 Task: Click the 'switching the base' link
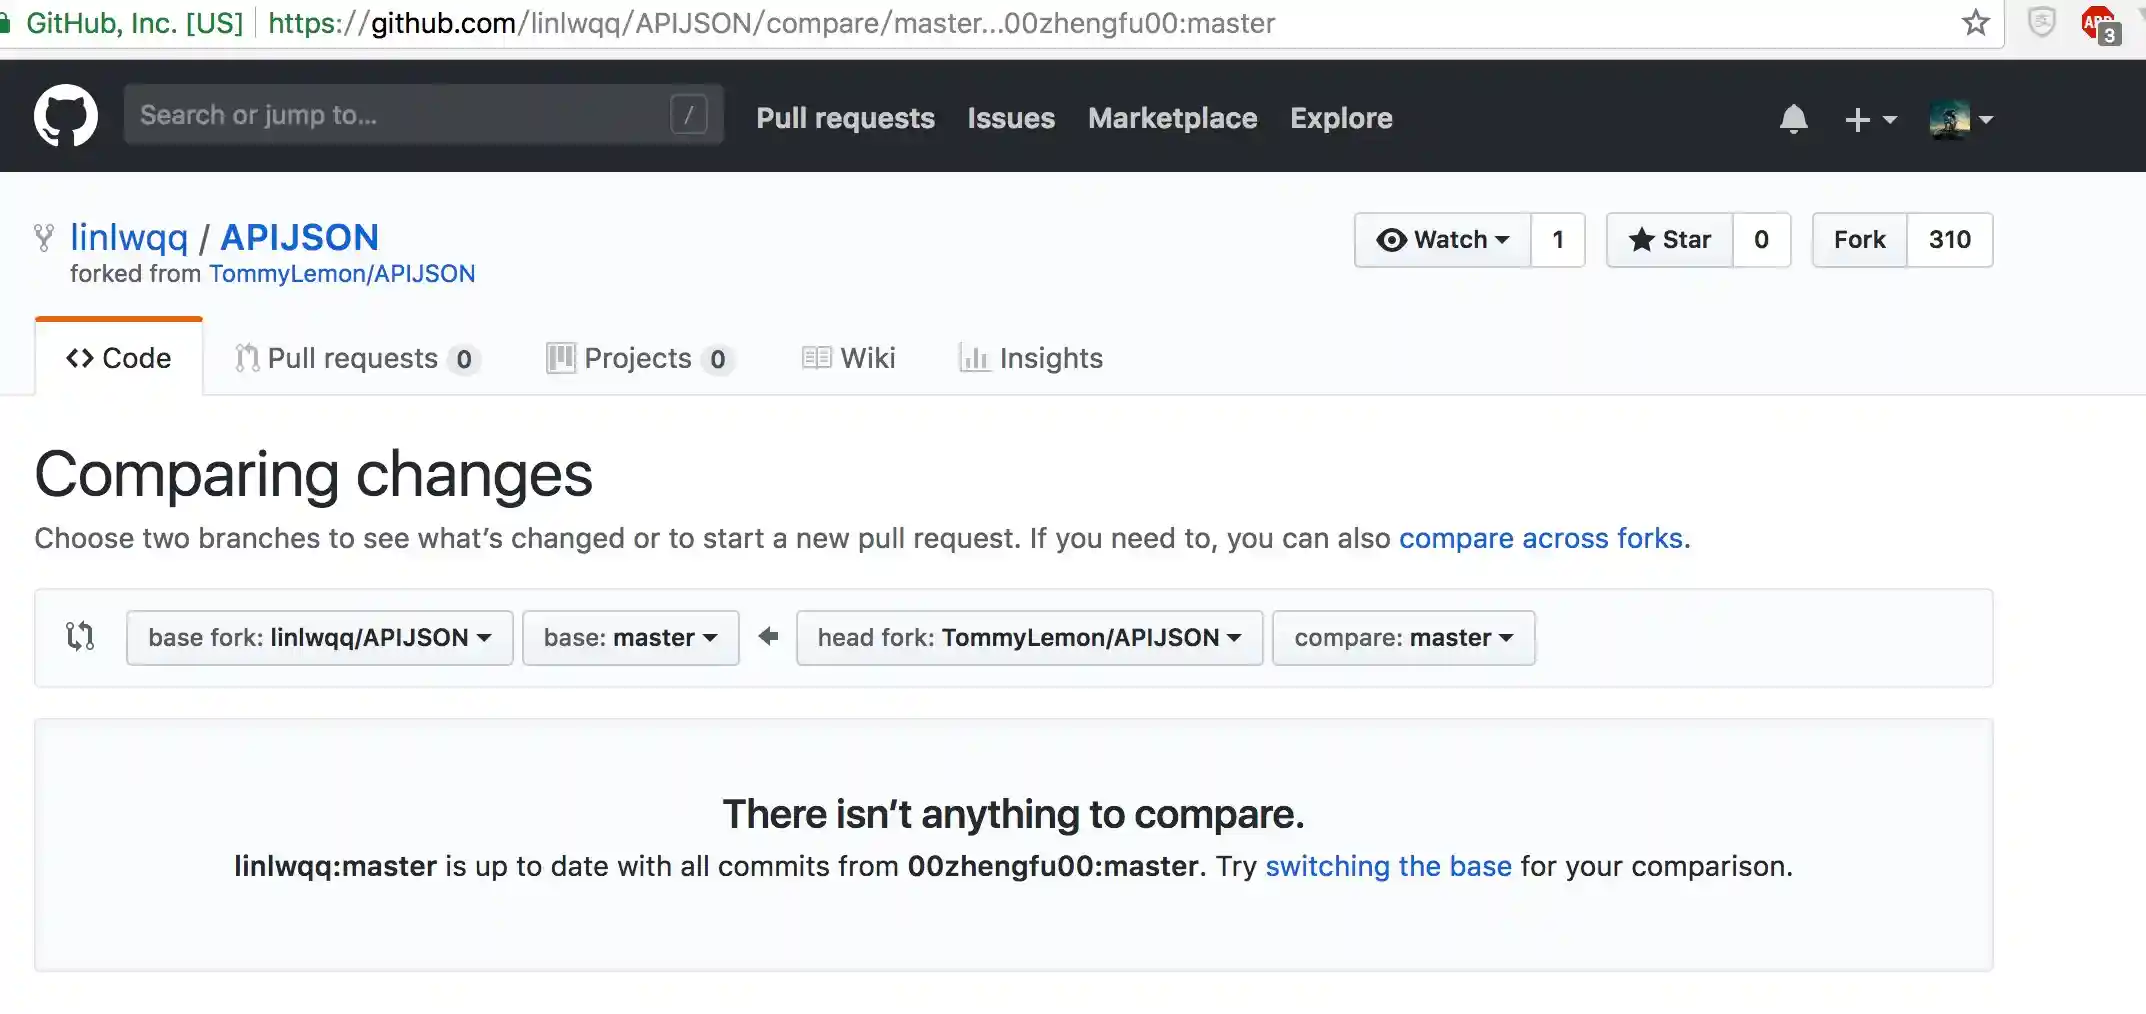click(x=1388, y=866)
